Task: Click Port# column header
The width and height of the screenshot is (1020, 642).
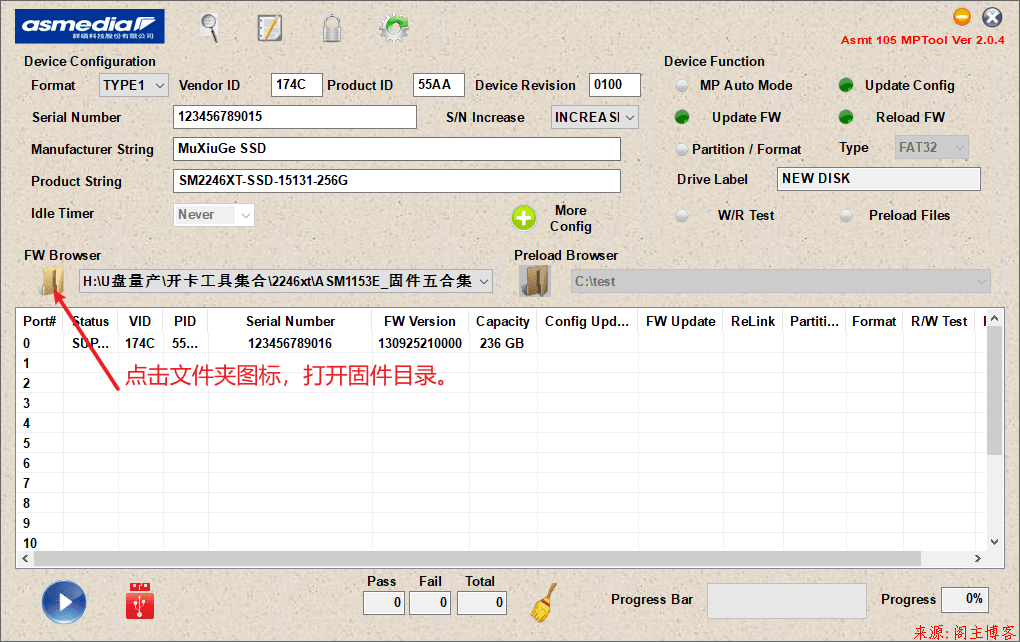Action: [x=40, y=321]
